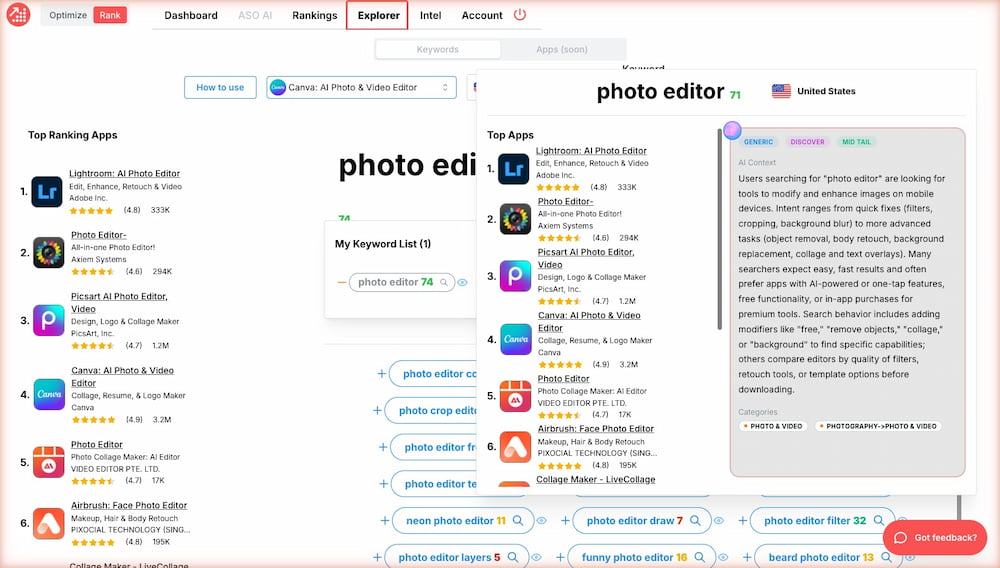Open the Explorer tab
The height and width of the screenshot is (568, 1000).
coord(378,15)
